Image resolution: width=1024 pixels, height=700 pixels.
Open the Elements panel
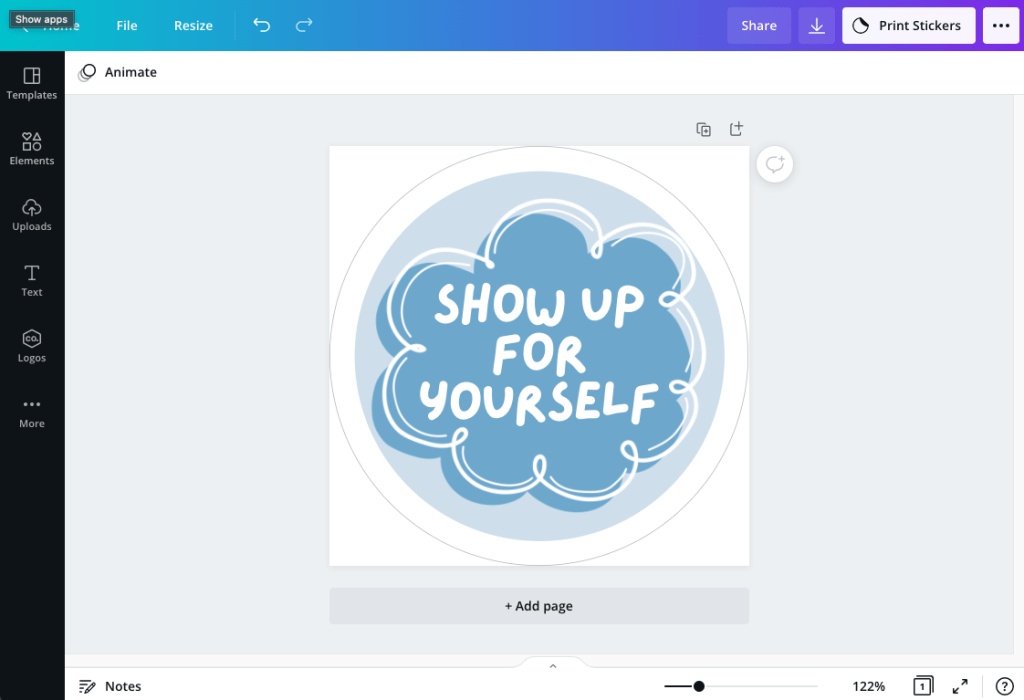[32, 148]
